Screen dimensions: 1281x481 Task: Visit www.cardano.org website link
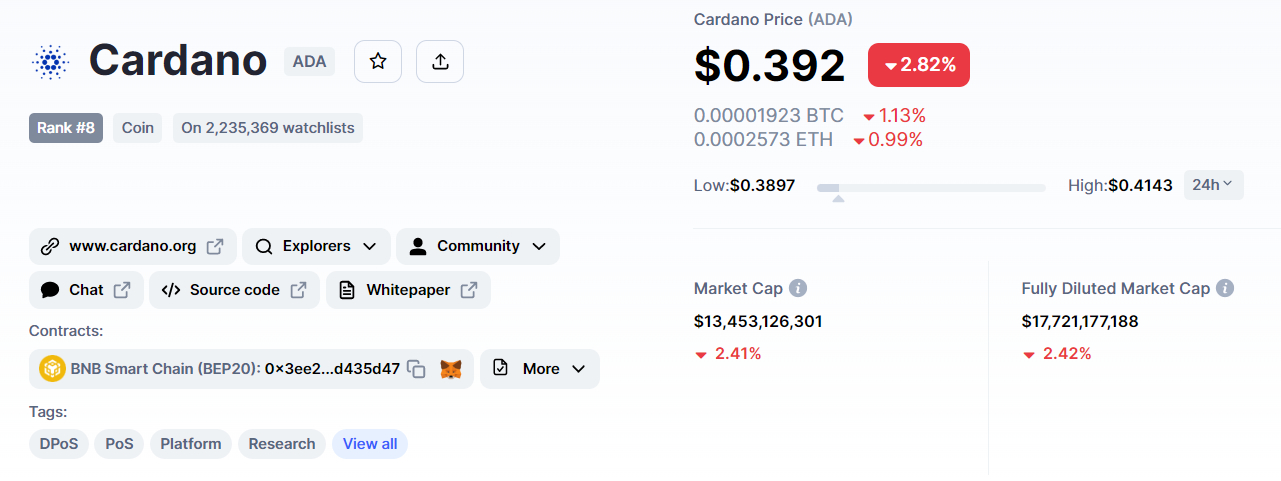[x=132, y=246]
